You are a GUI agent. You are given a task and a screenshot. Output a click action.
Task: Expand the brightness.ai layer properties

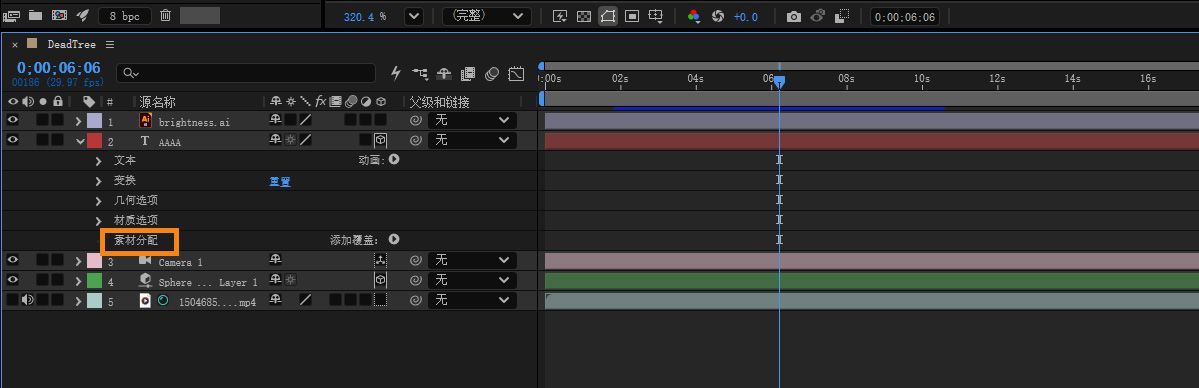tap(78, 121)
